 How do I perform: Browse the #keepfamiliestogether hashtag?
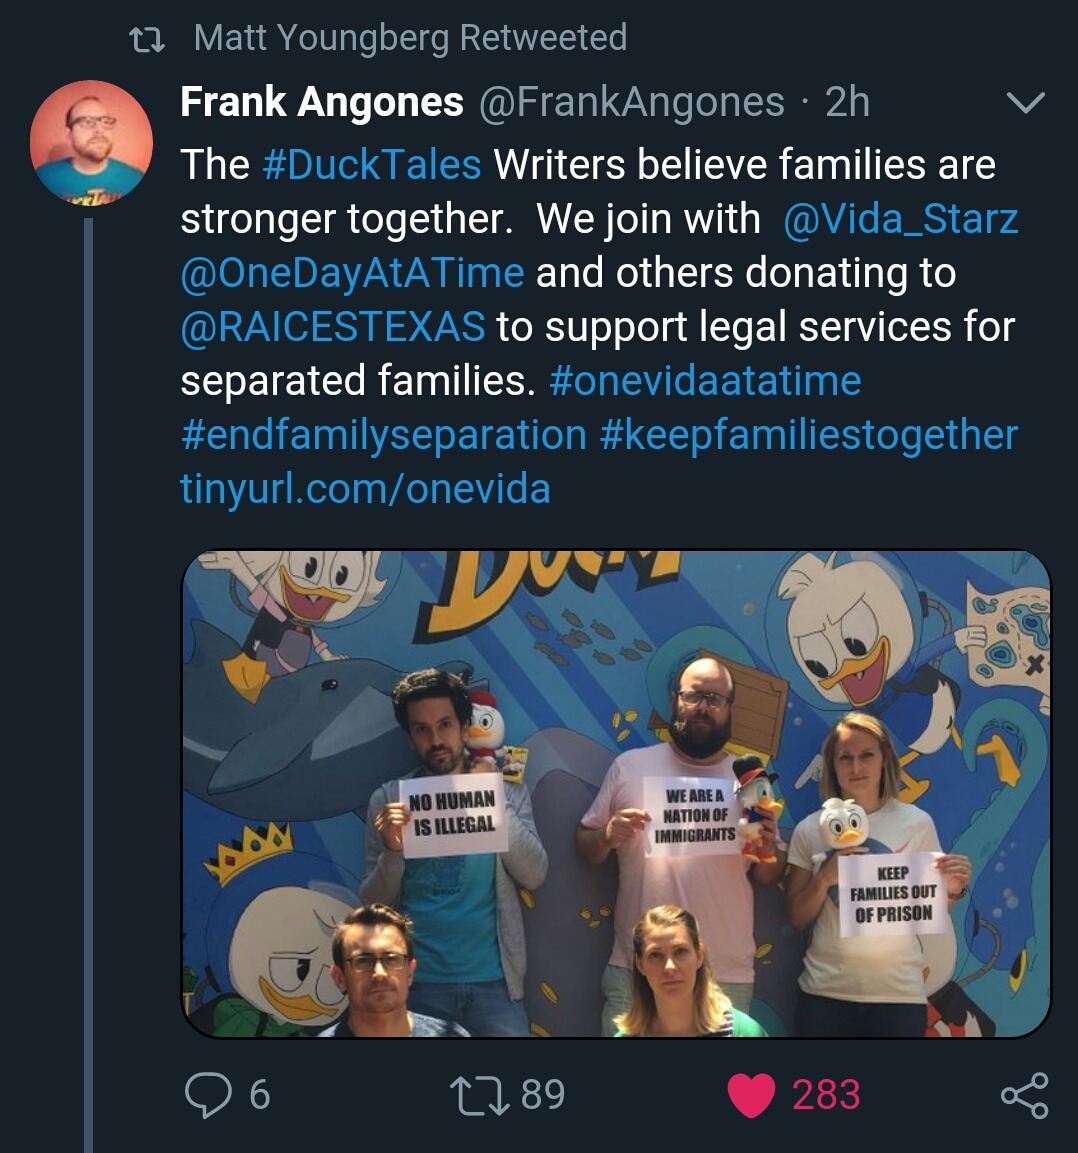[808, 435]
